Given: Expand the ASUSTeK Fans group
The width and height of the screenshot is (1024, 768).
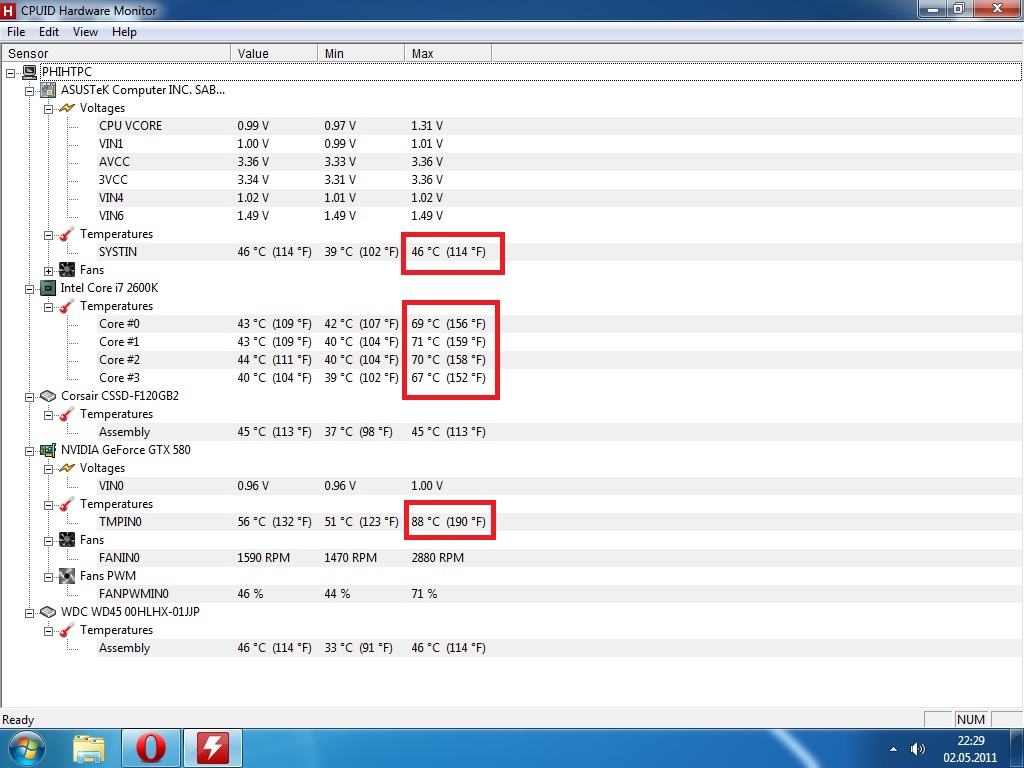Looking at the screenshot, I should point(48,271).
